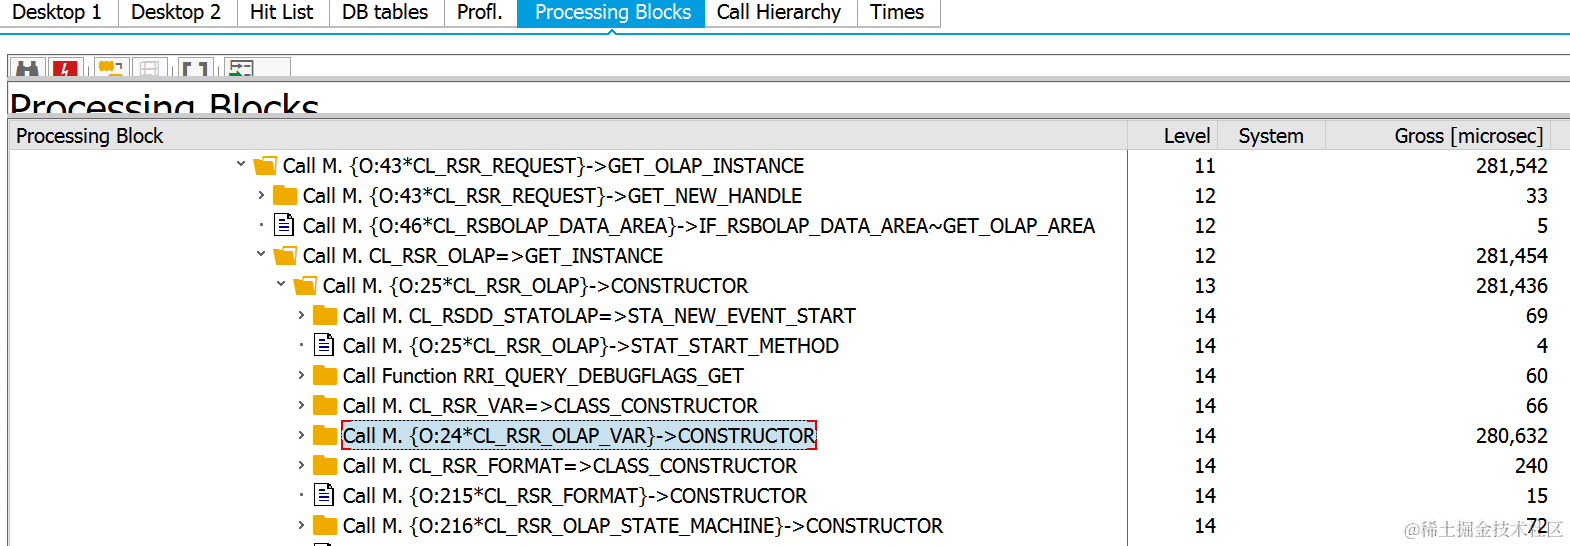Click the Level column header
Image resolution: width=1570 pixels, height=546 pixels.
pos(1172,136)
